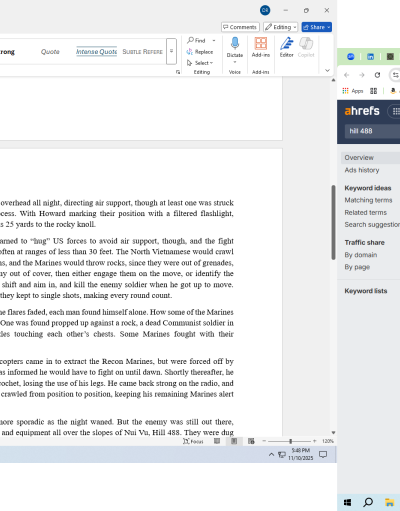400x511 pixels.
Task: Open the account profile avatar
Action: coord(265,10)
